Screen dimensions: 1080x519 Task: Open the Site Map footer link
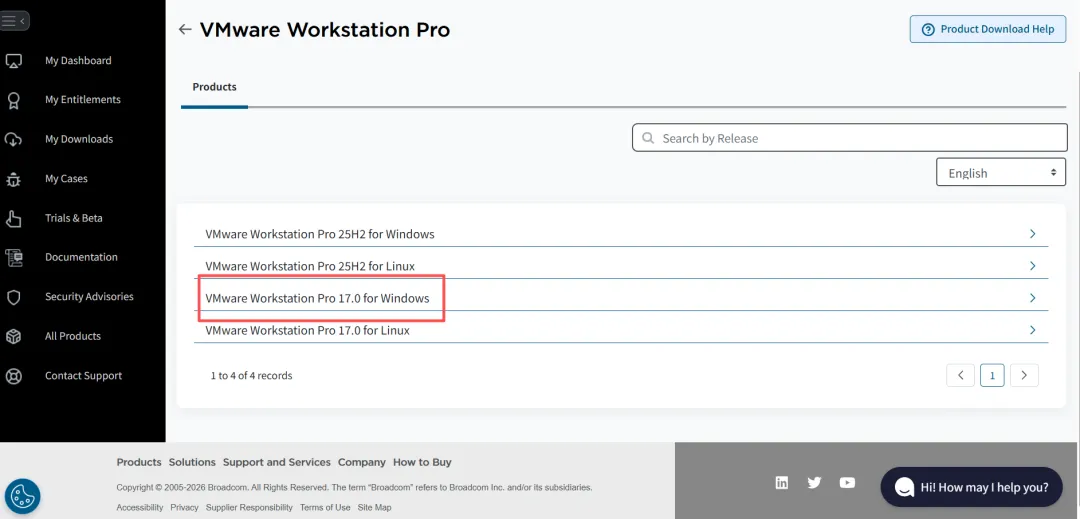coord(374,507)
